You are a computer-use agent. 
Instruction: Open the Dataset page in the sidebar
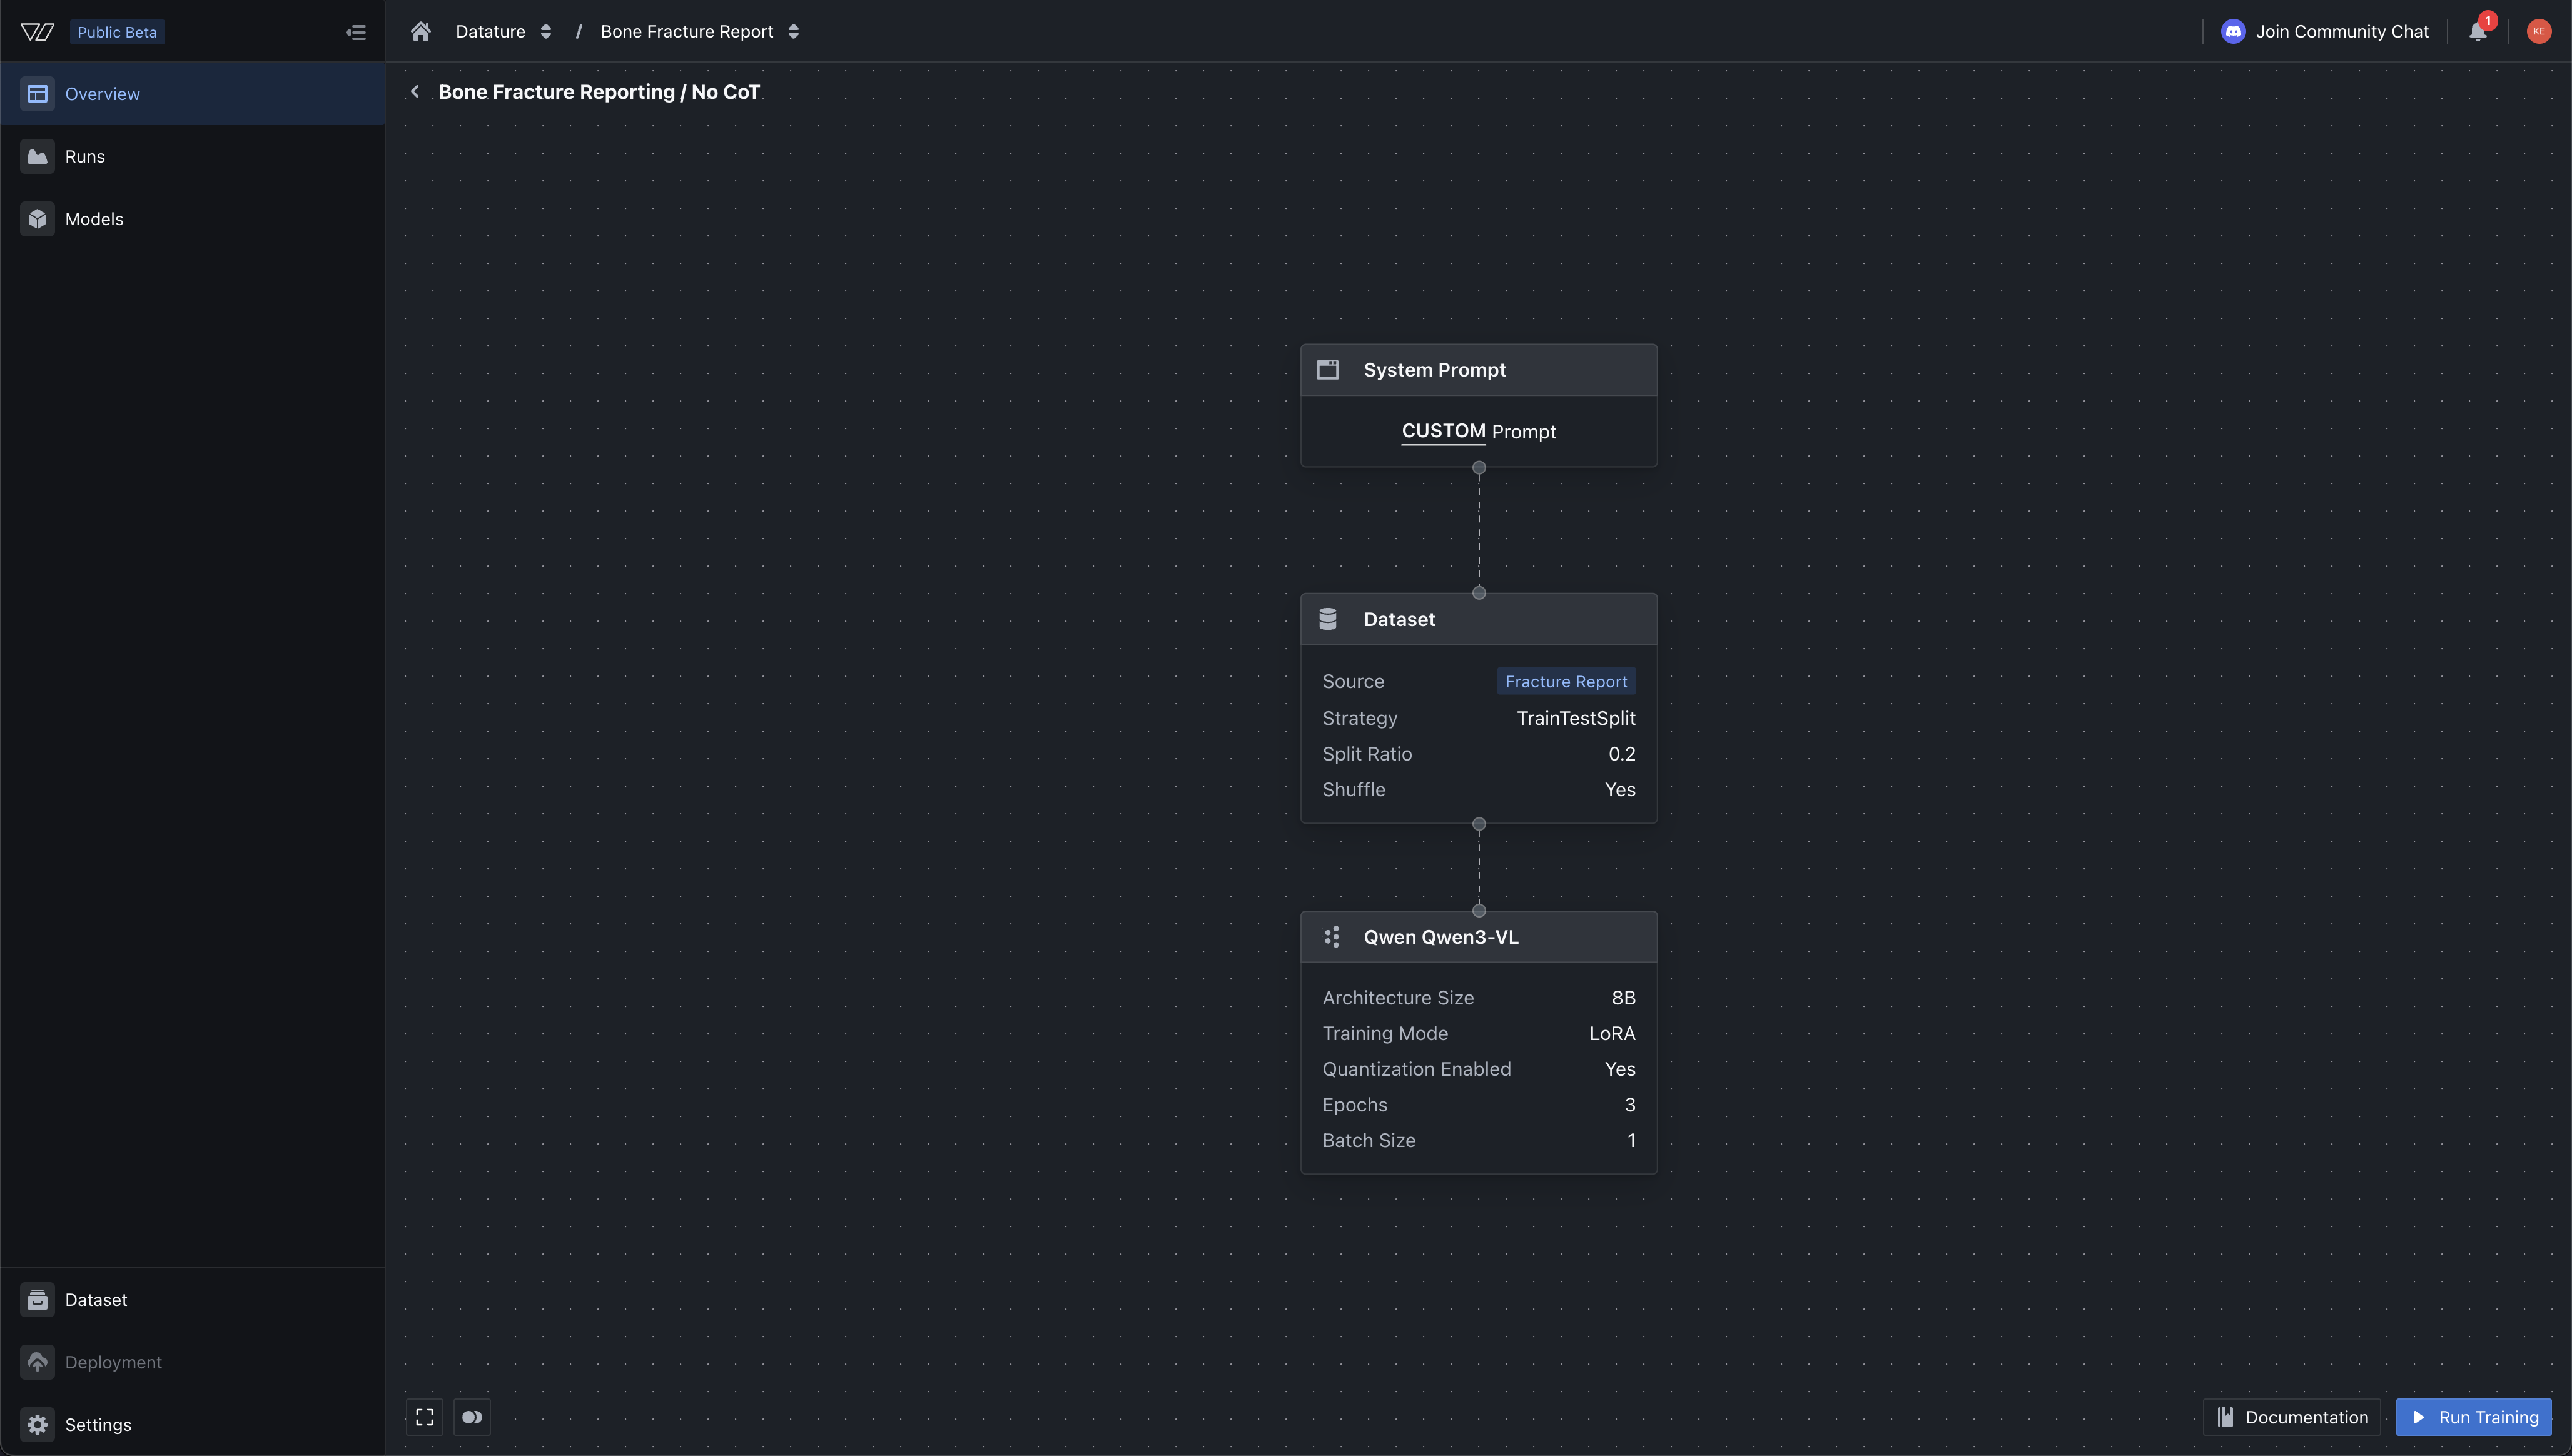click(96, 1299)
